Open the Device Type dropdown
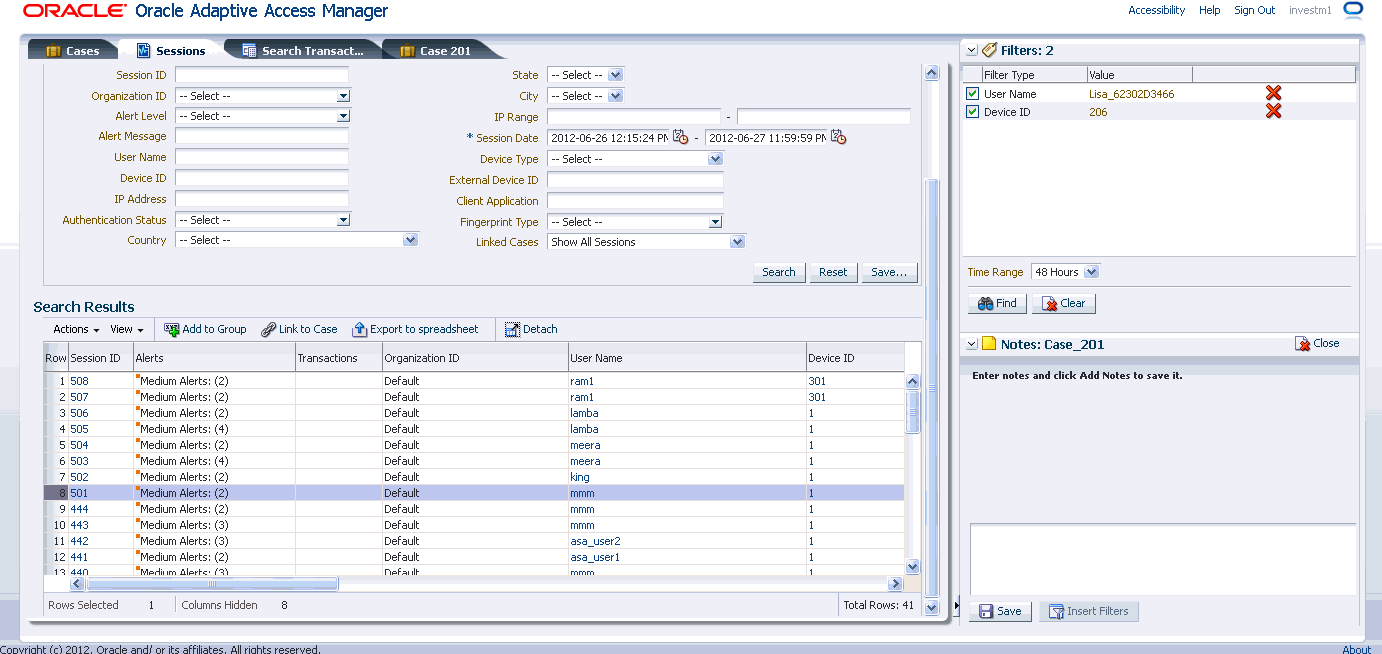1382x654 pixels. click(715, 159)
